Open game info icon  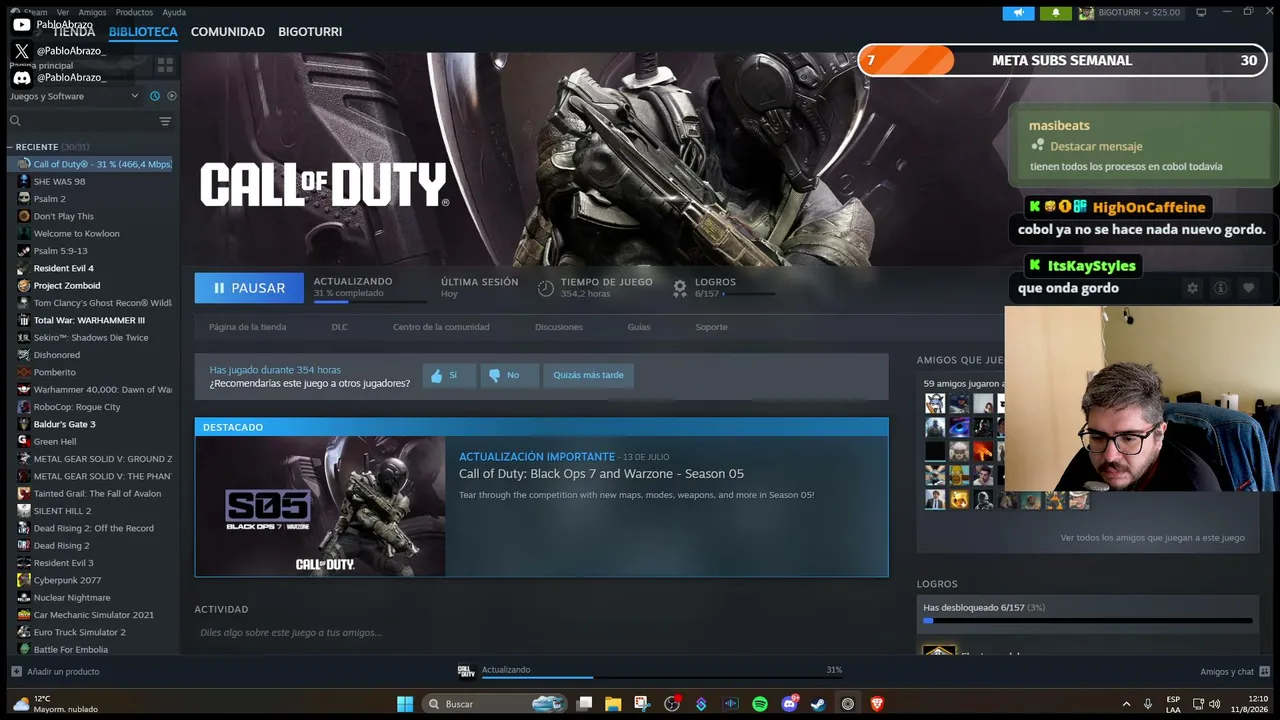point(1220,288)
